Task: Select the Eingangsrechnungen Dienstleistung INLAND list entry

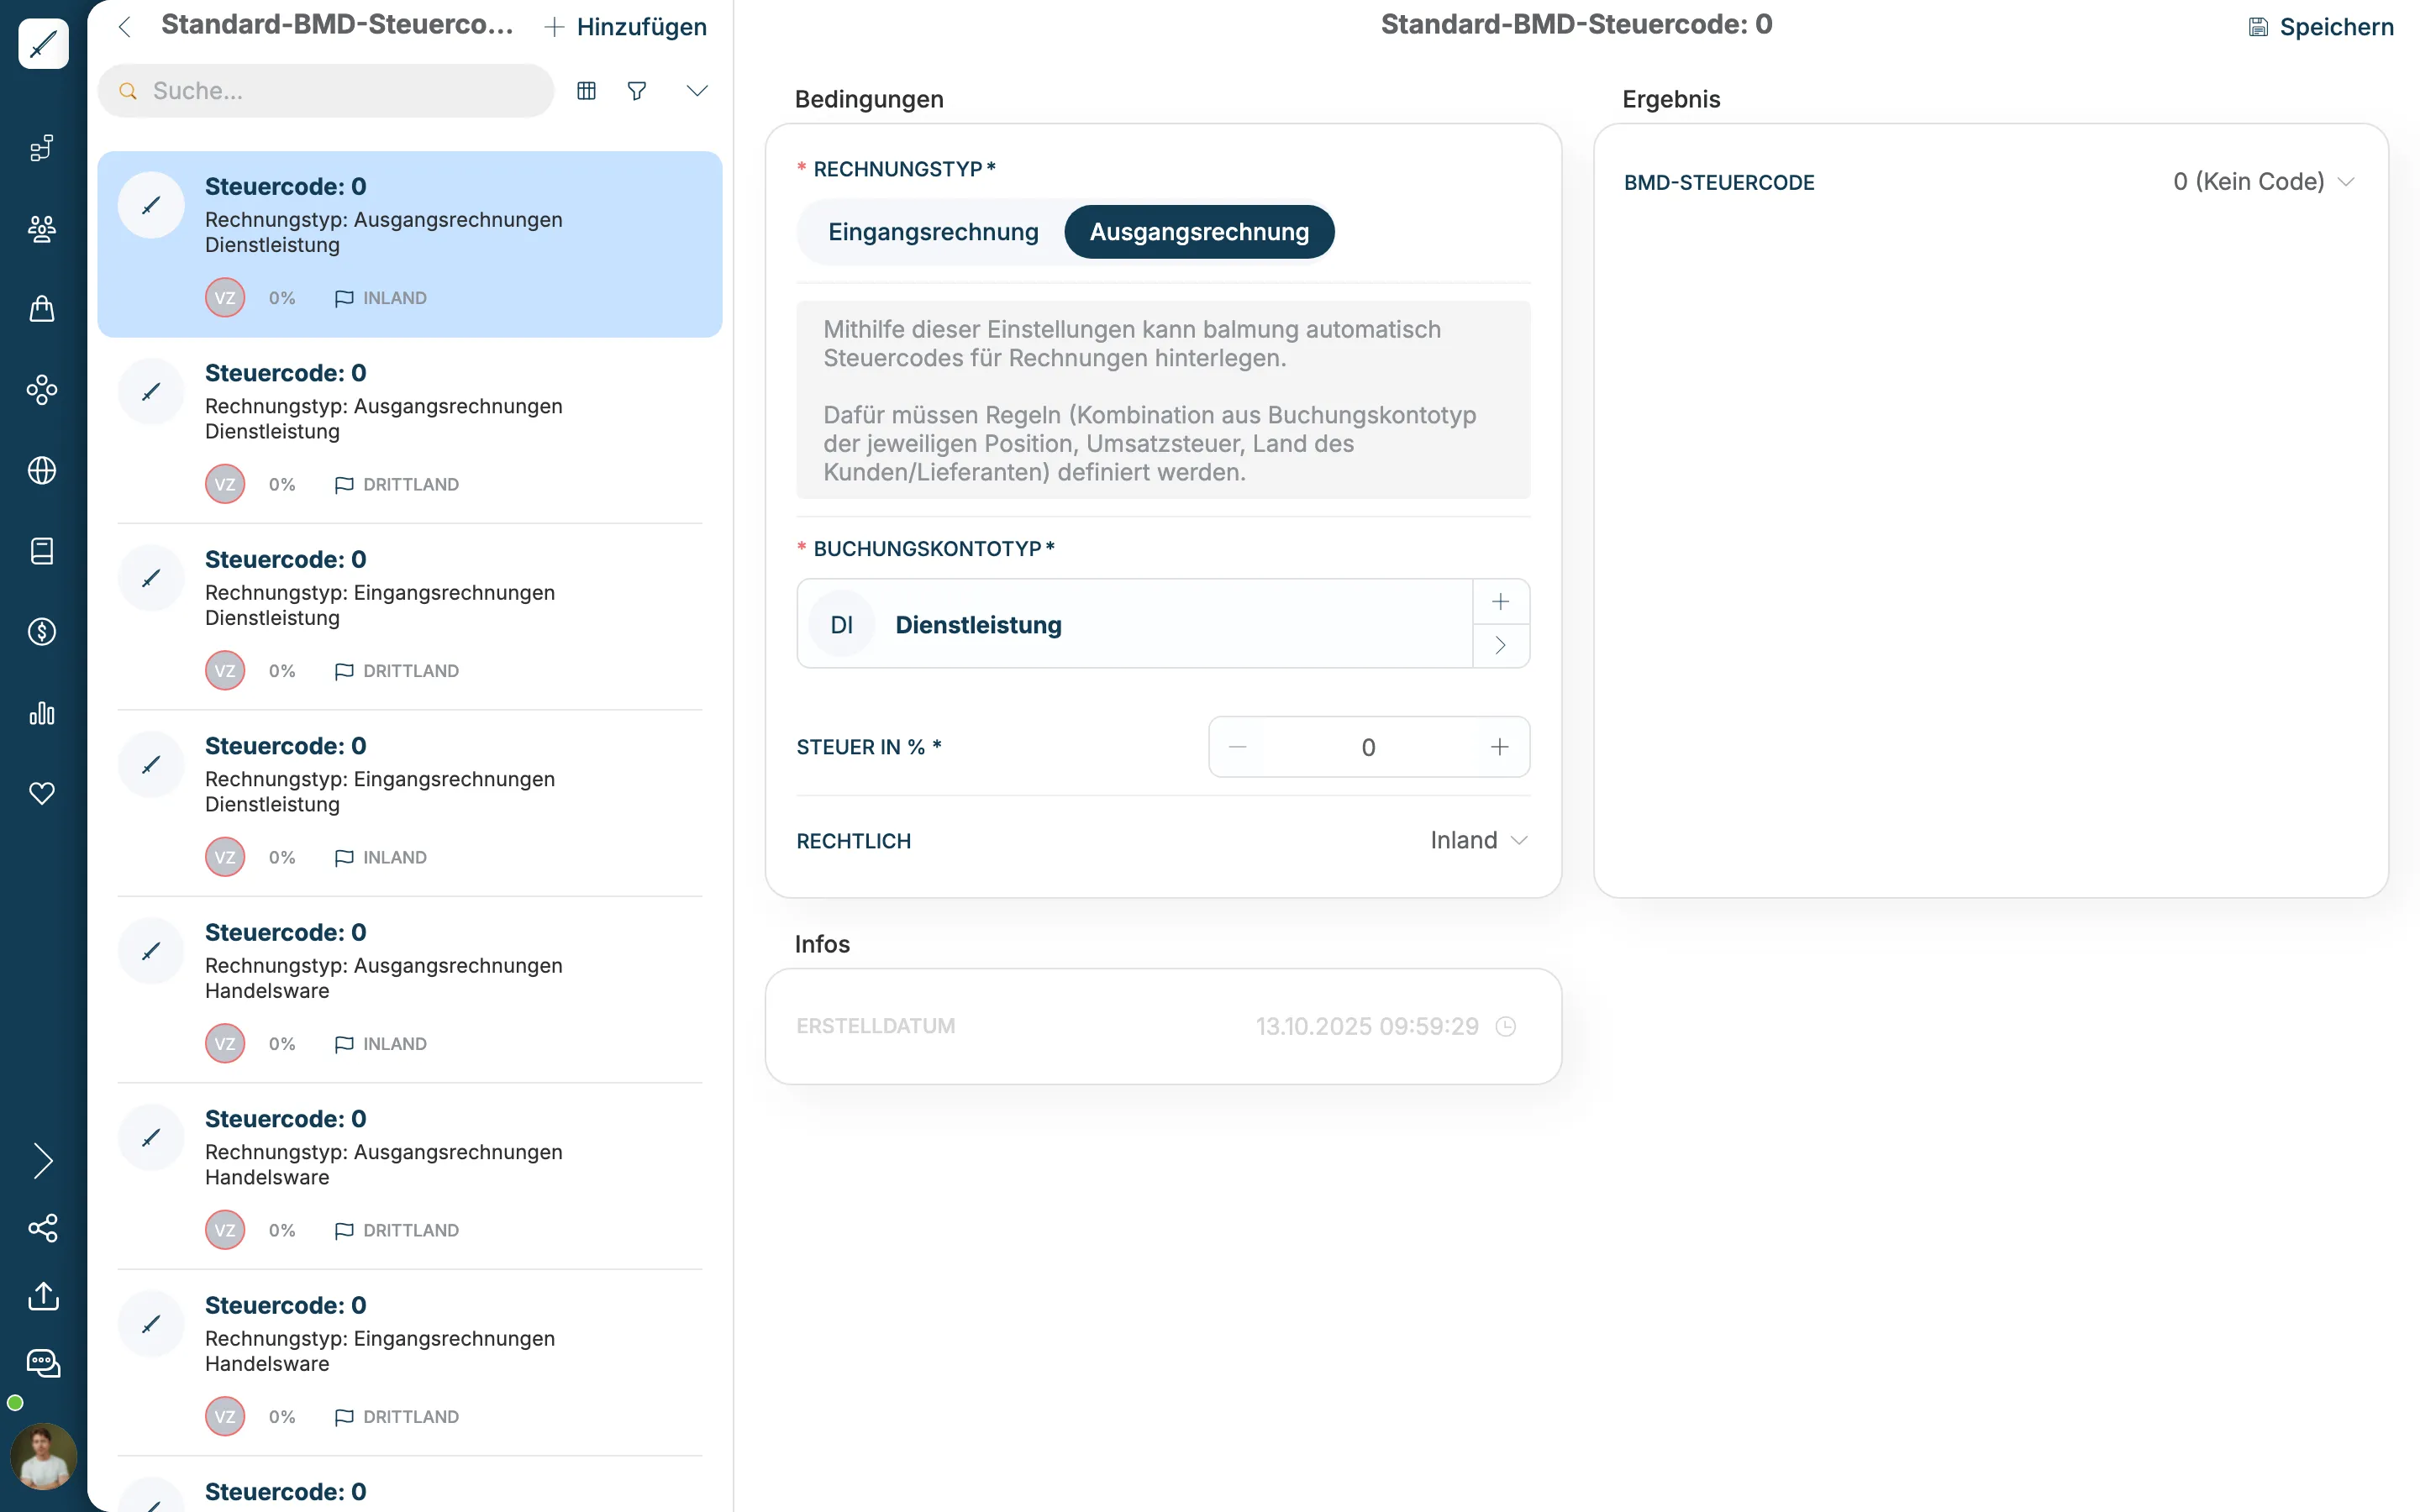Action: (410, 804)
